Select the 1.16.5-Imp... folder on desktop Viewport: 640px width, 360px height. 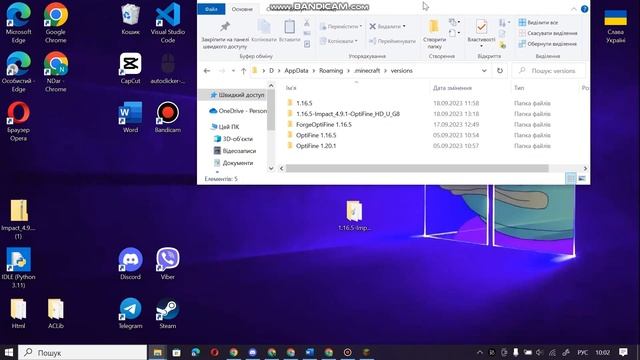354,216
